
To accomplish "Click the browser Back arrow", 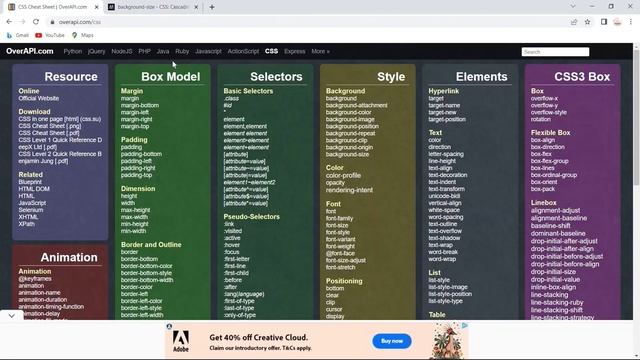I will pos(9,22).
